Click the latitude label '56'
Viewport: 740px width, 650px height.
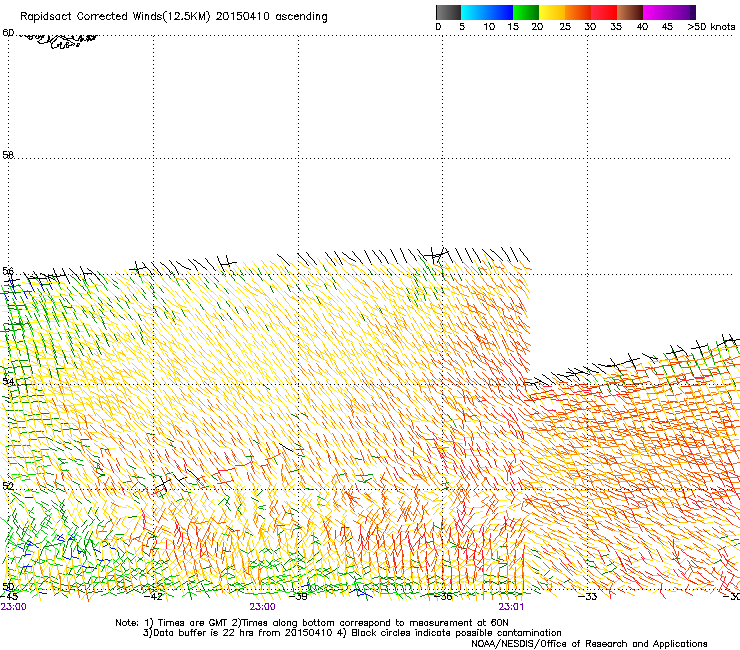pyautogui.click(x=8, y=271)
